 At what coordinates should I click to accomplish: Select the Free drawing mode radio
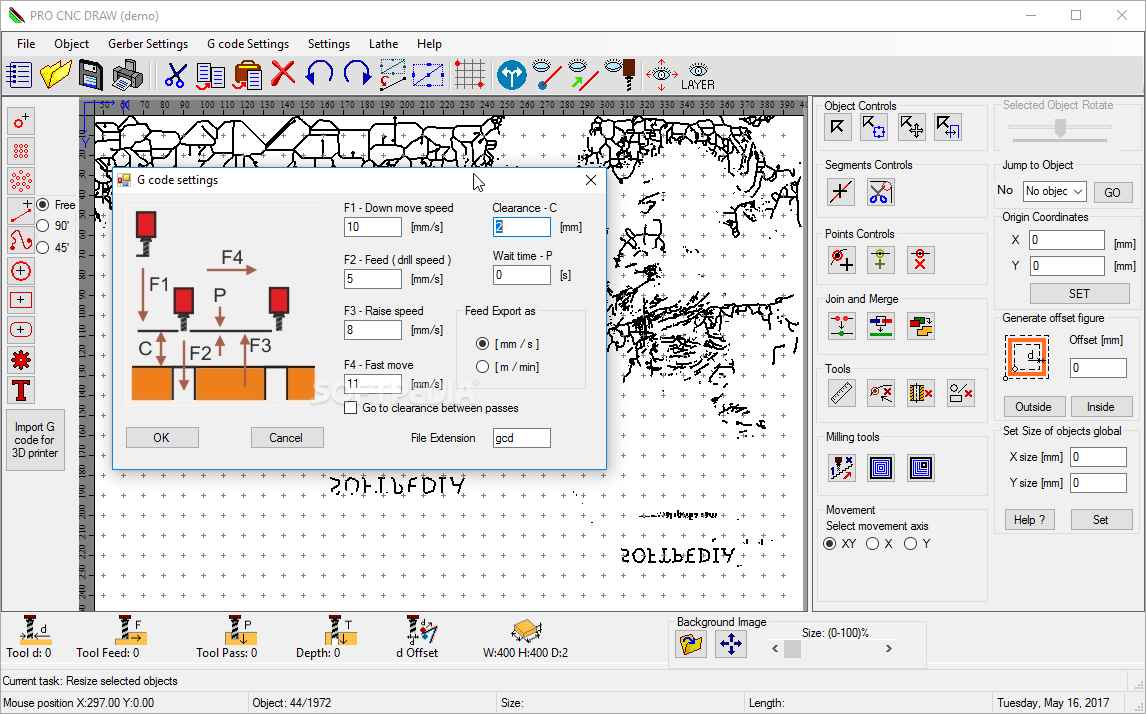[x=43, y=205]
